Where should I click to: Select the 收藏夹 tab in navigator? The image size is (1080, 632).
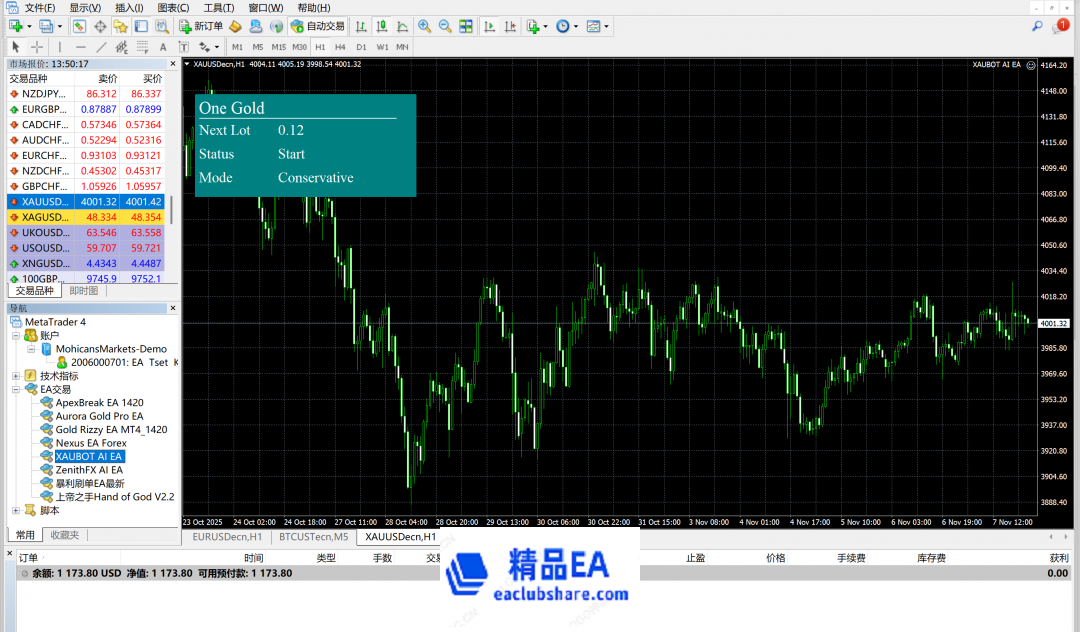tap(64, 535)
